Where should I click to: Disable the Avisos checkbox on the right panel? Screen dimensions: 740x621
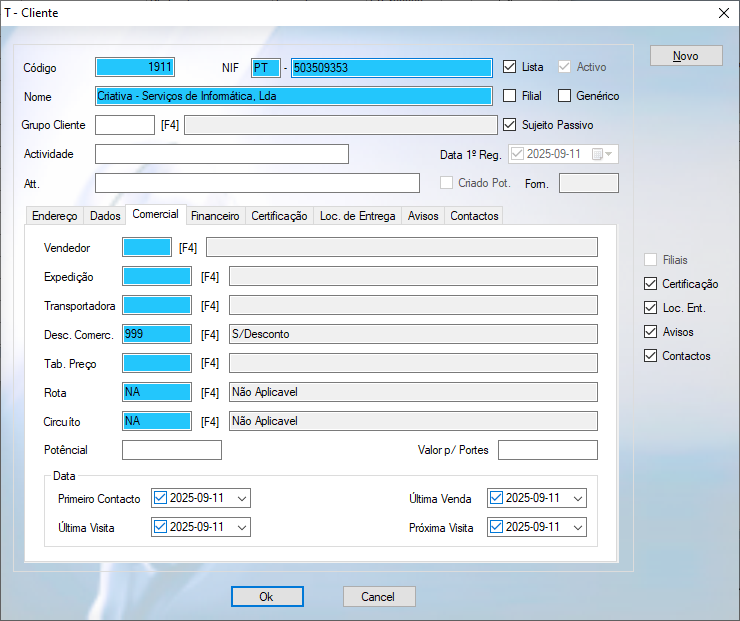pos(651,332)
